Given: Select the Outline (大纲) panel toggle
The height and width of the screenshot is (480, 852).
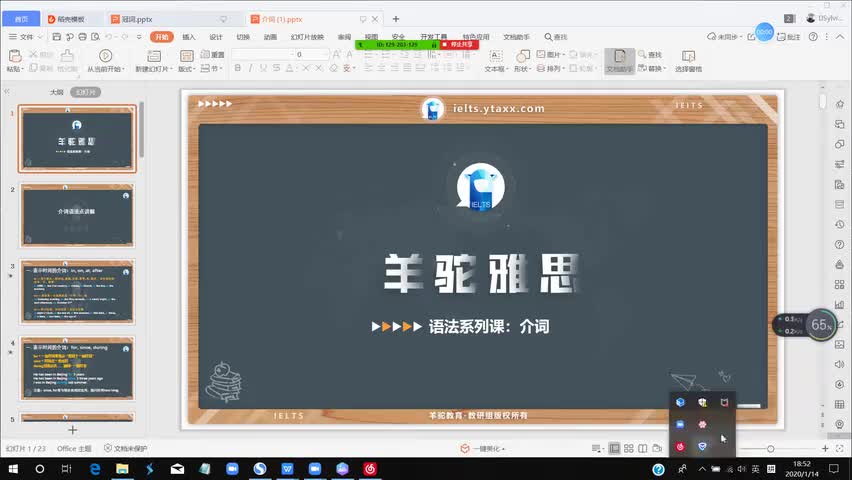Looking at the screenshot, I should coord(57,92).
